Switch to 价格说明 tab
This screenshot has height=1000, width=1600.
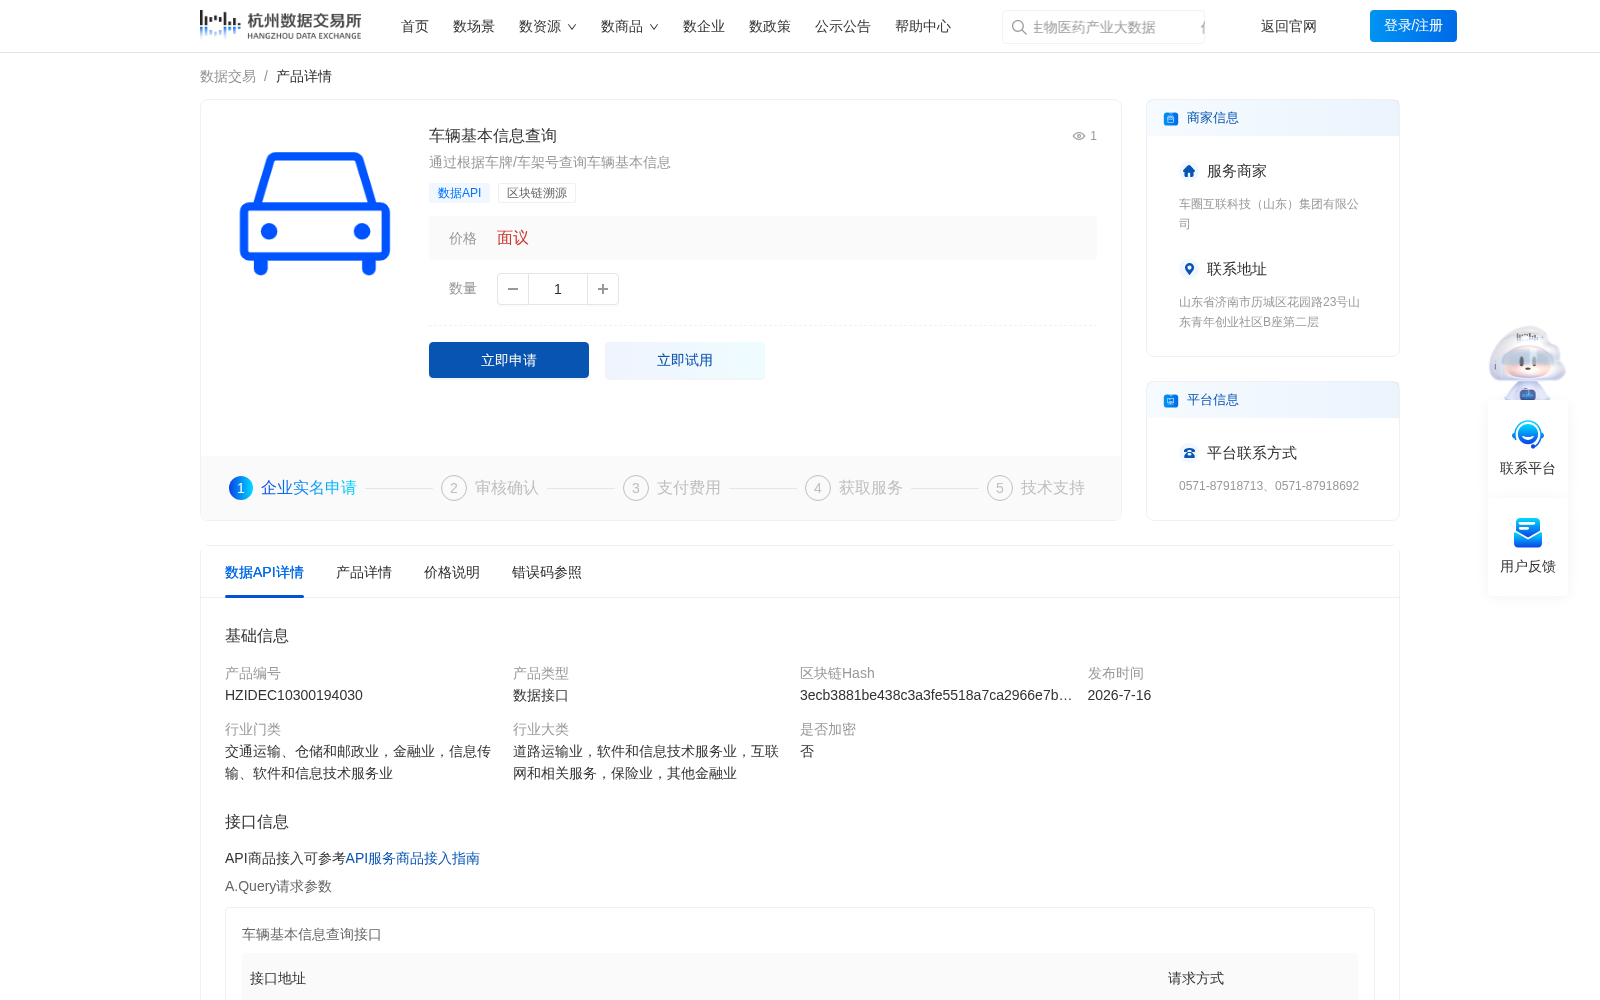(452, 572)
